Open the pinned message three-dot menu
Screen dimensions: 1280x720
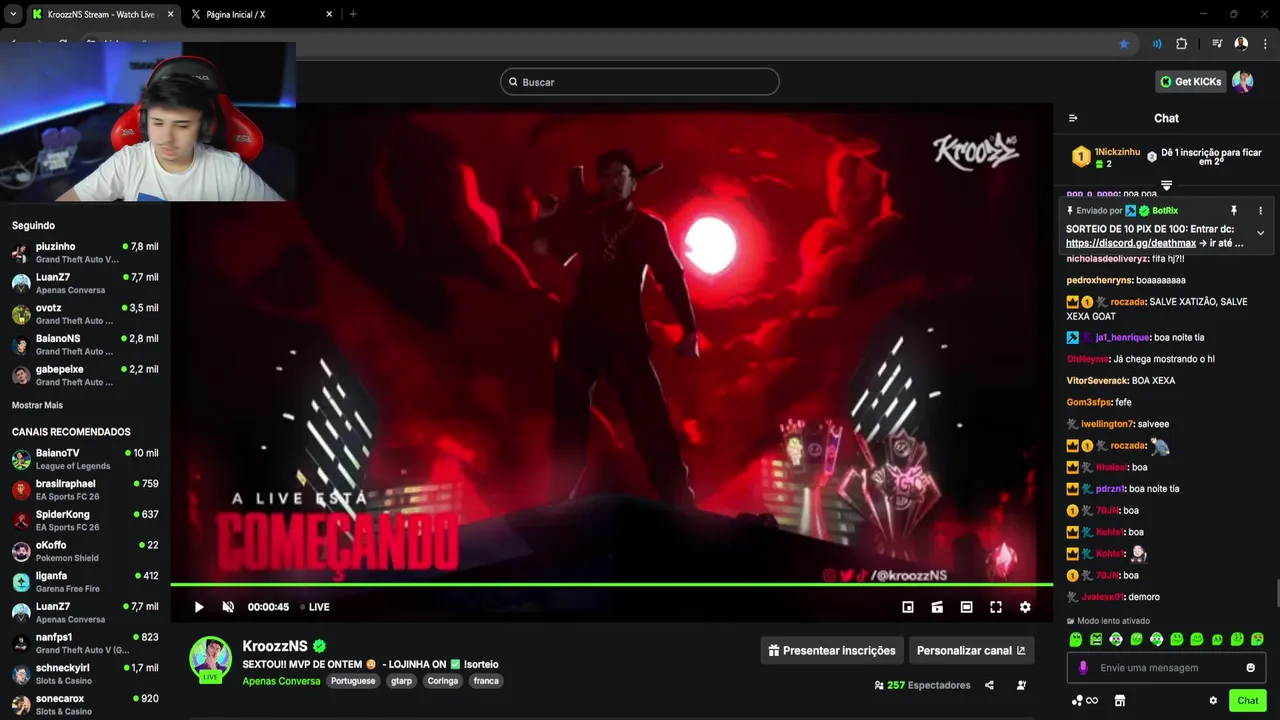tap(1260, 211)
